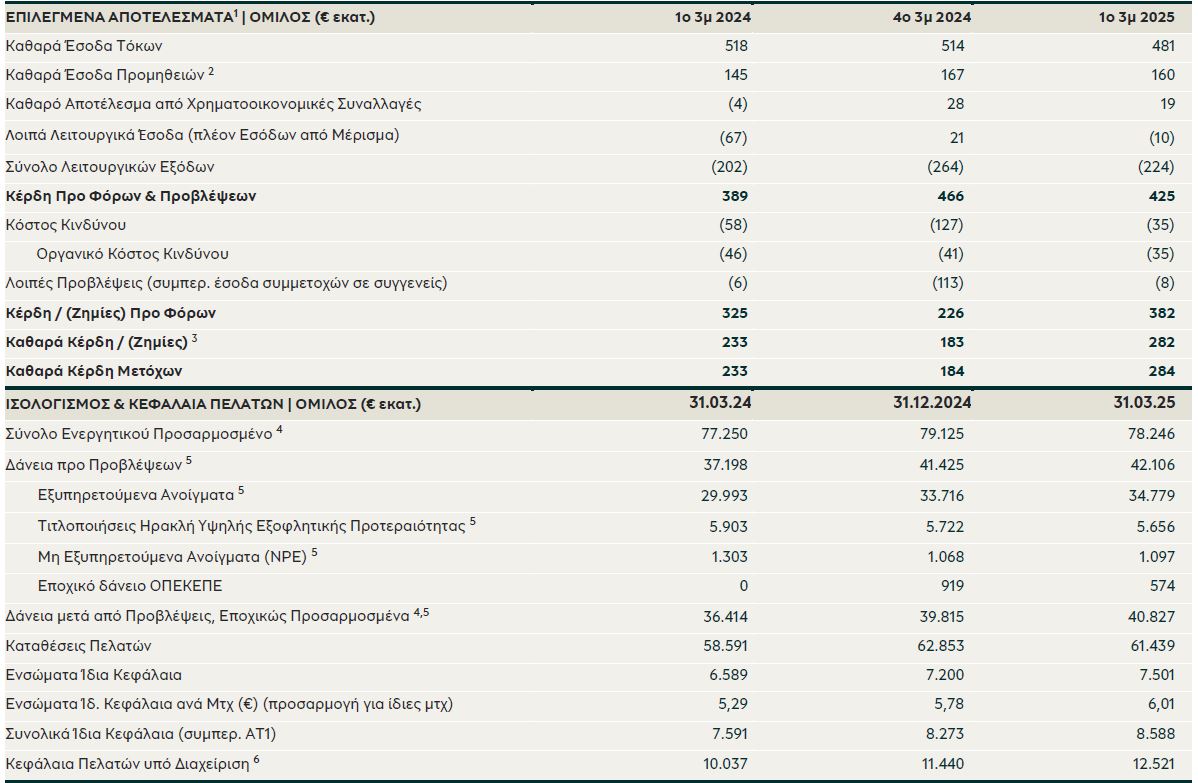This screenshot has width=1198, height=783.
Task: Select the 'Σύνολο Λειτουργικών Εξόδων' row label
Action: (110, 167)
